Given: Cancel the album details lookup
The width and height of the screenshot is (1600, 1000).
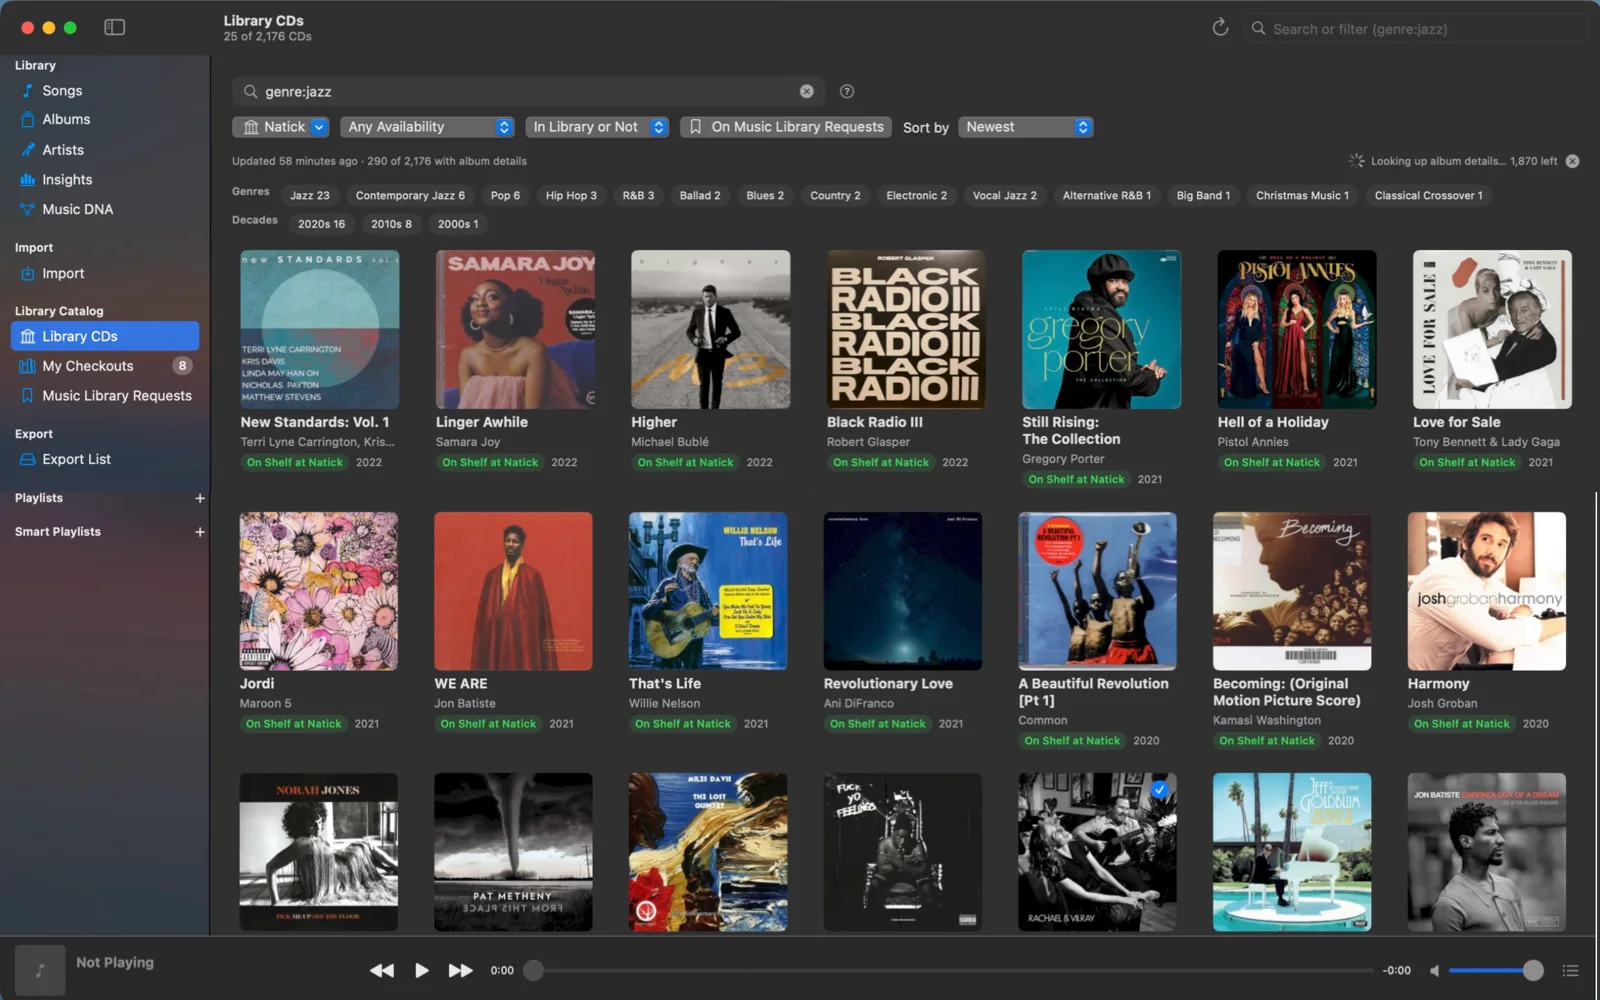Looking at the screenshot, I should point(1572,161).
